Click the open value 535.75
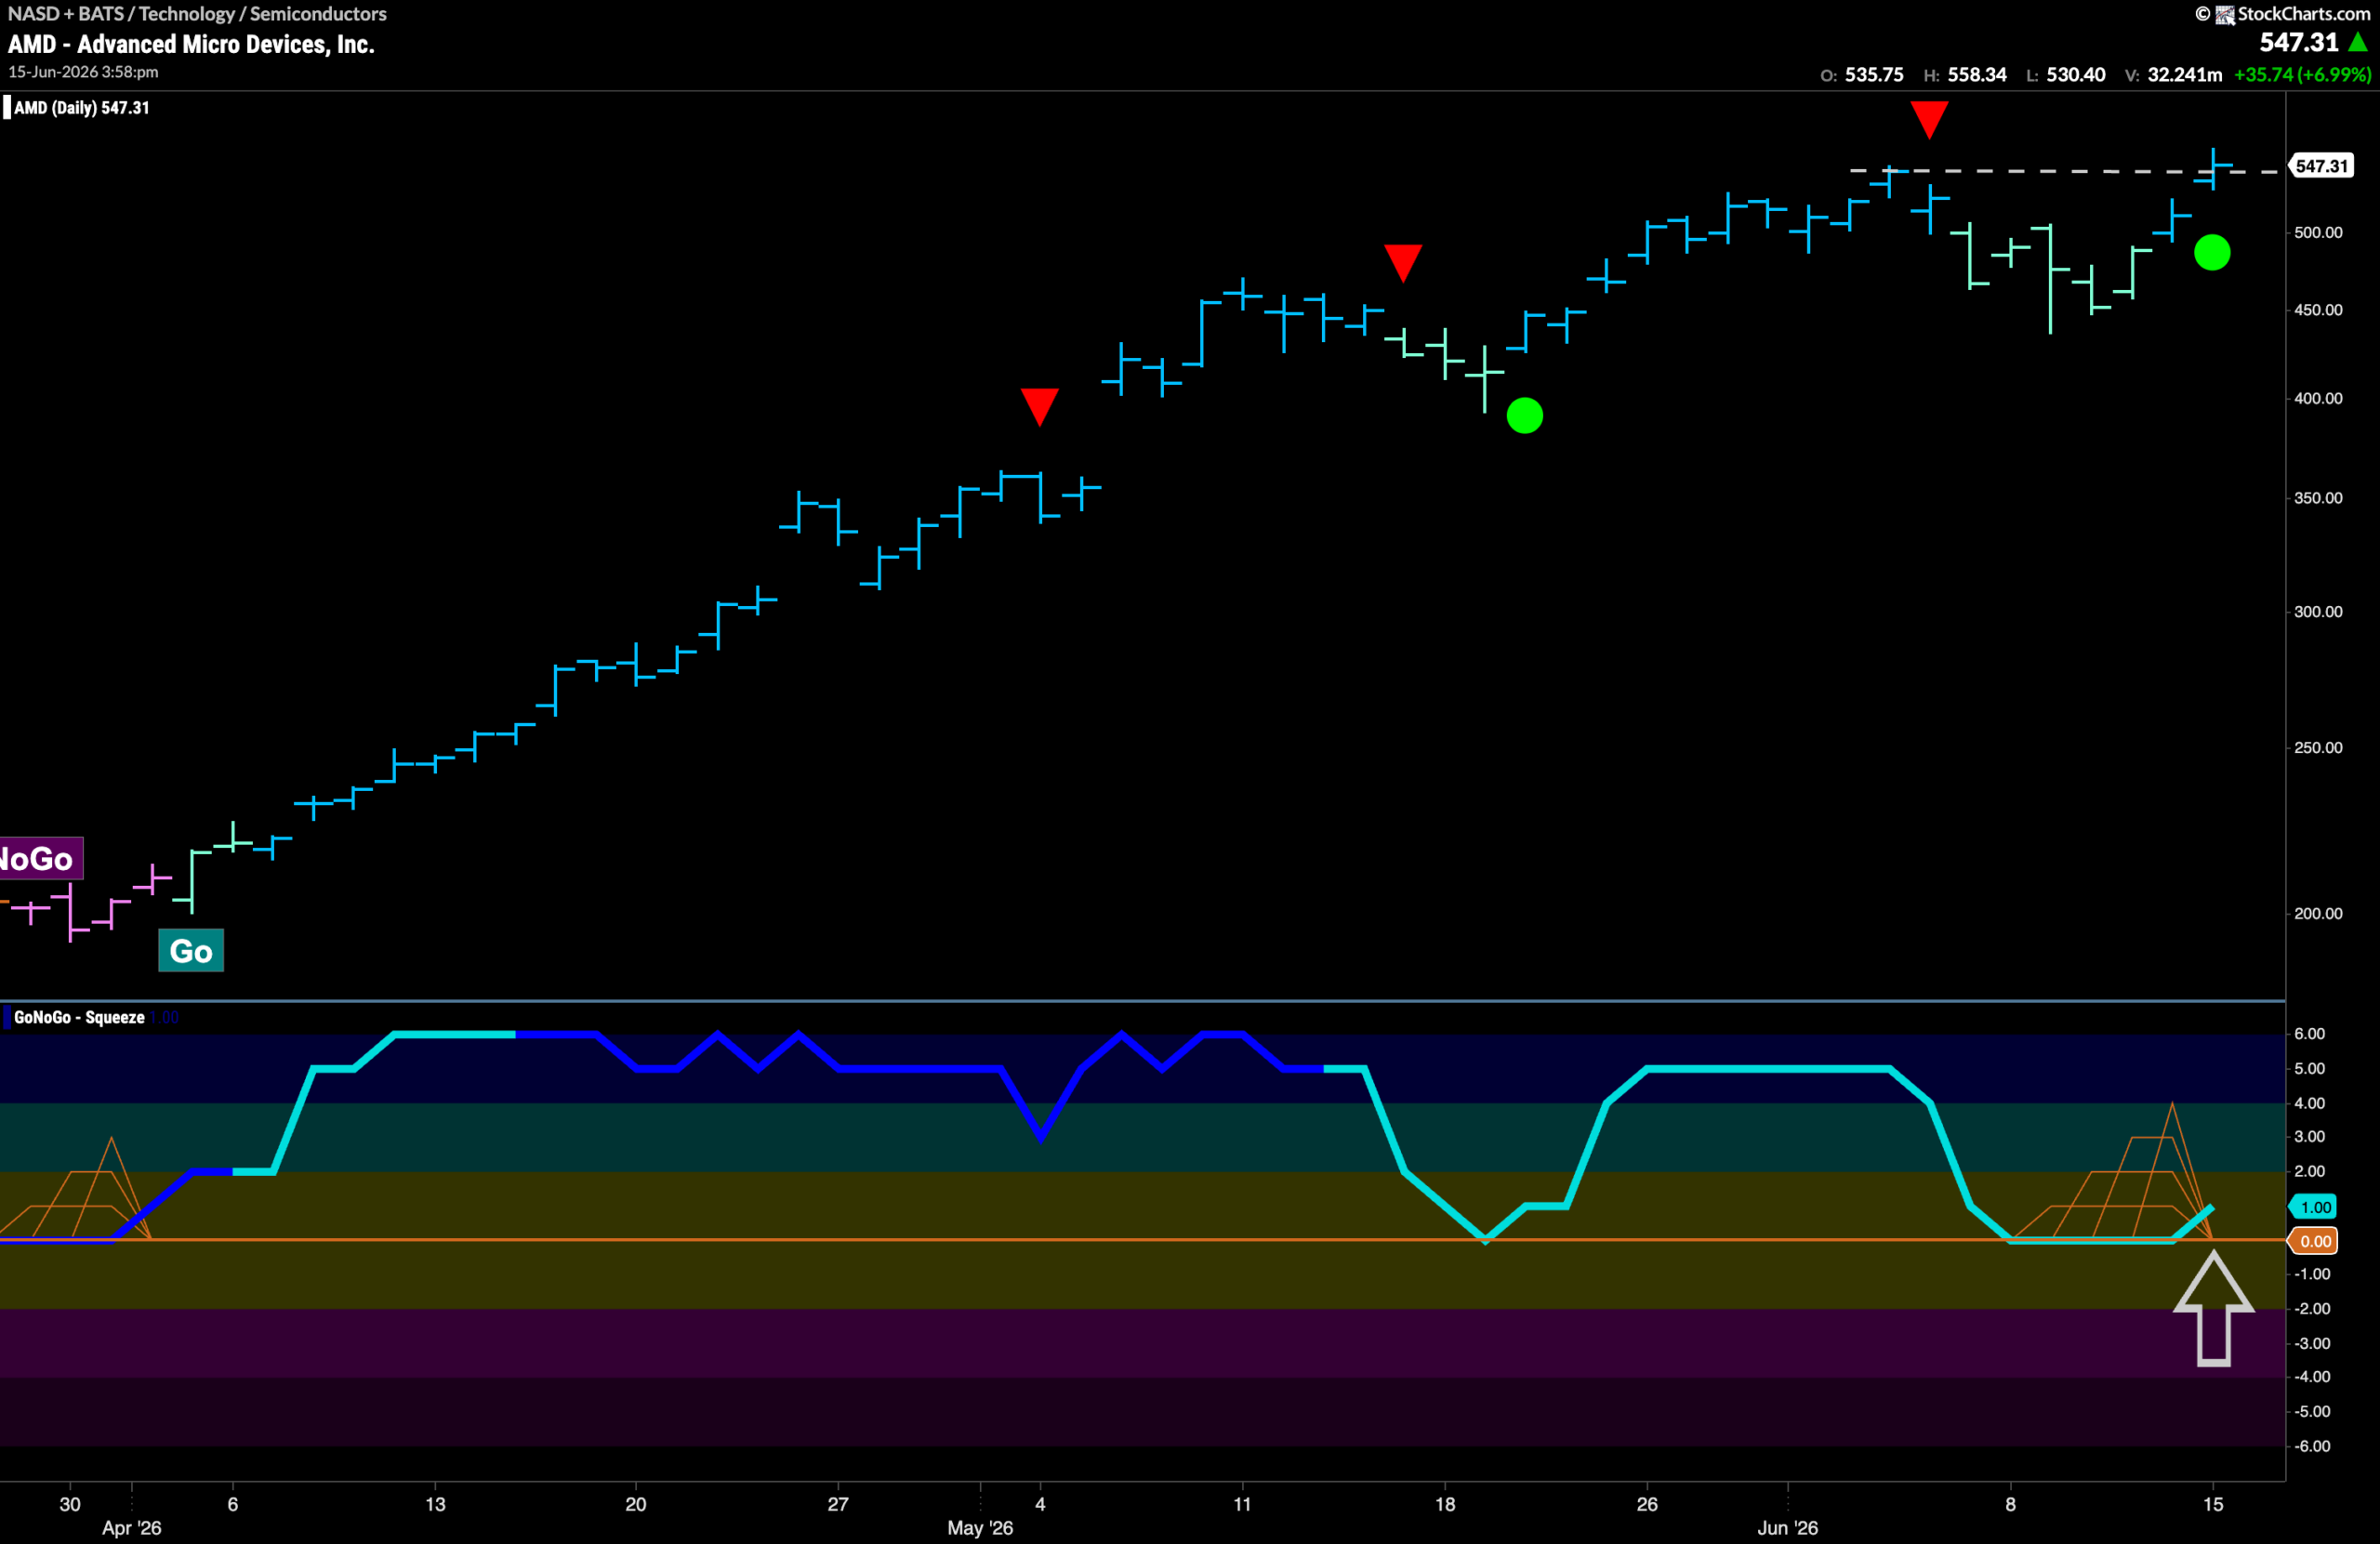This screenshot has width=2380, height=1544. click(1874, 75)
